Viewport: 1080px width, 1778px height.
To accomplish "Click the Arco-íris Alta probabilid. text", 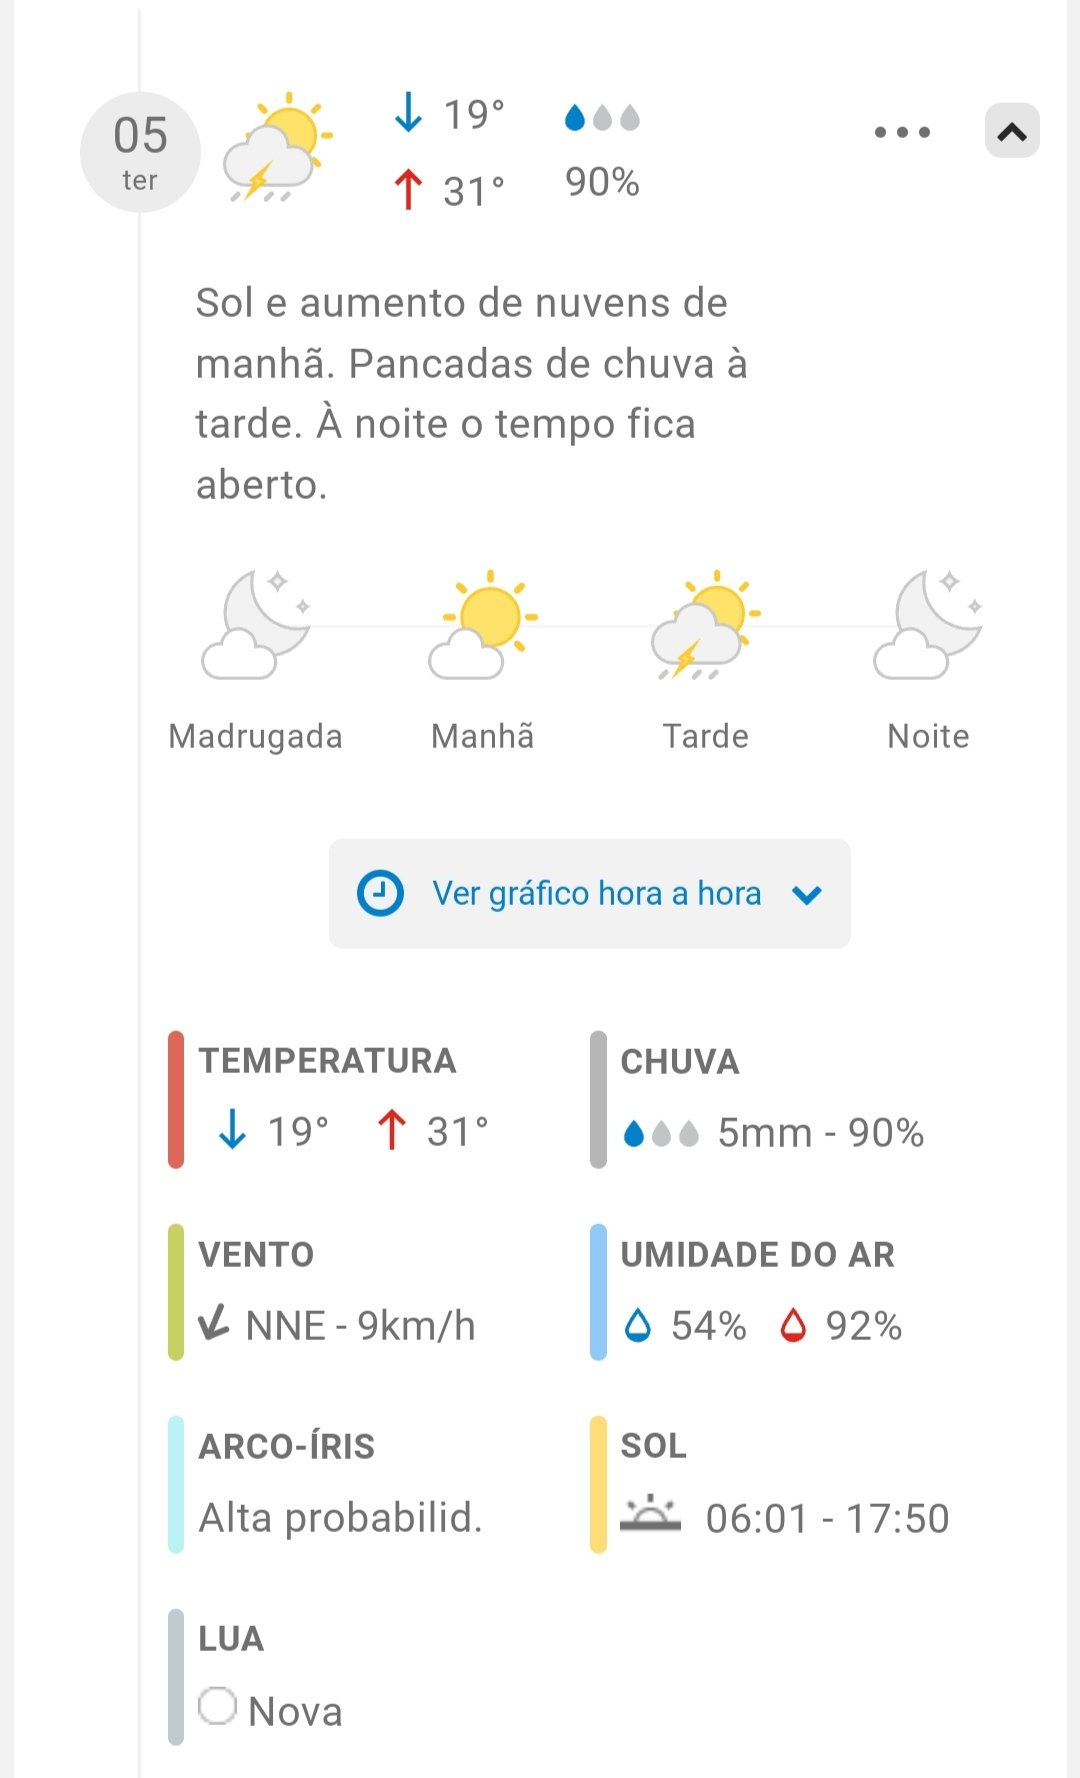I will [x=340, y=1518].
